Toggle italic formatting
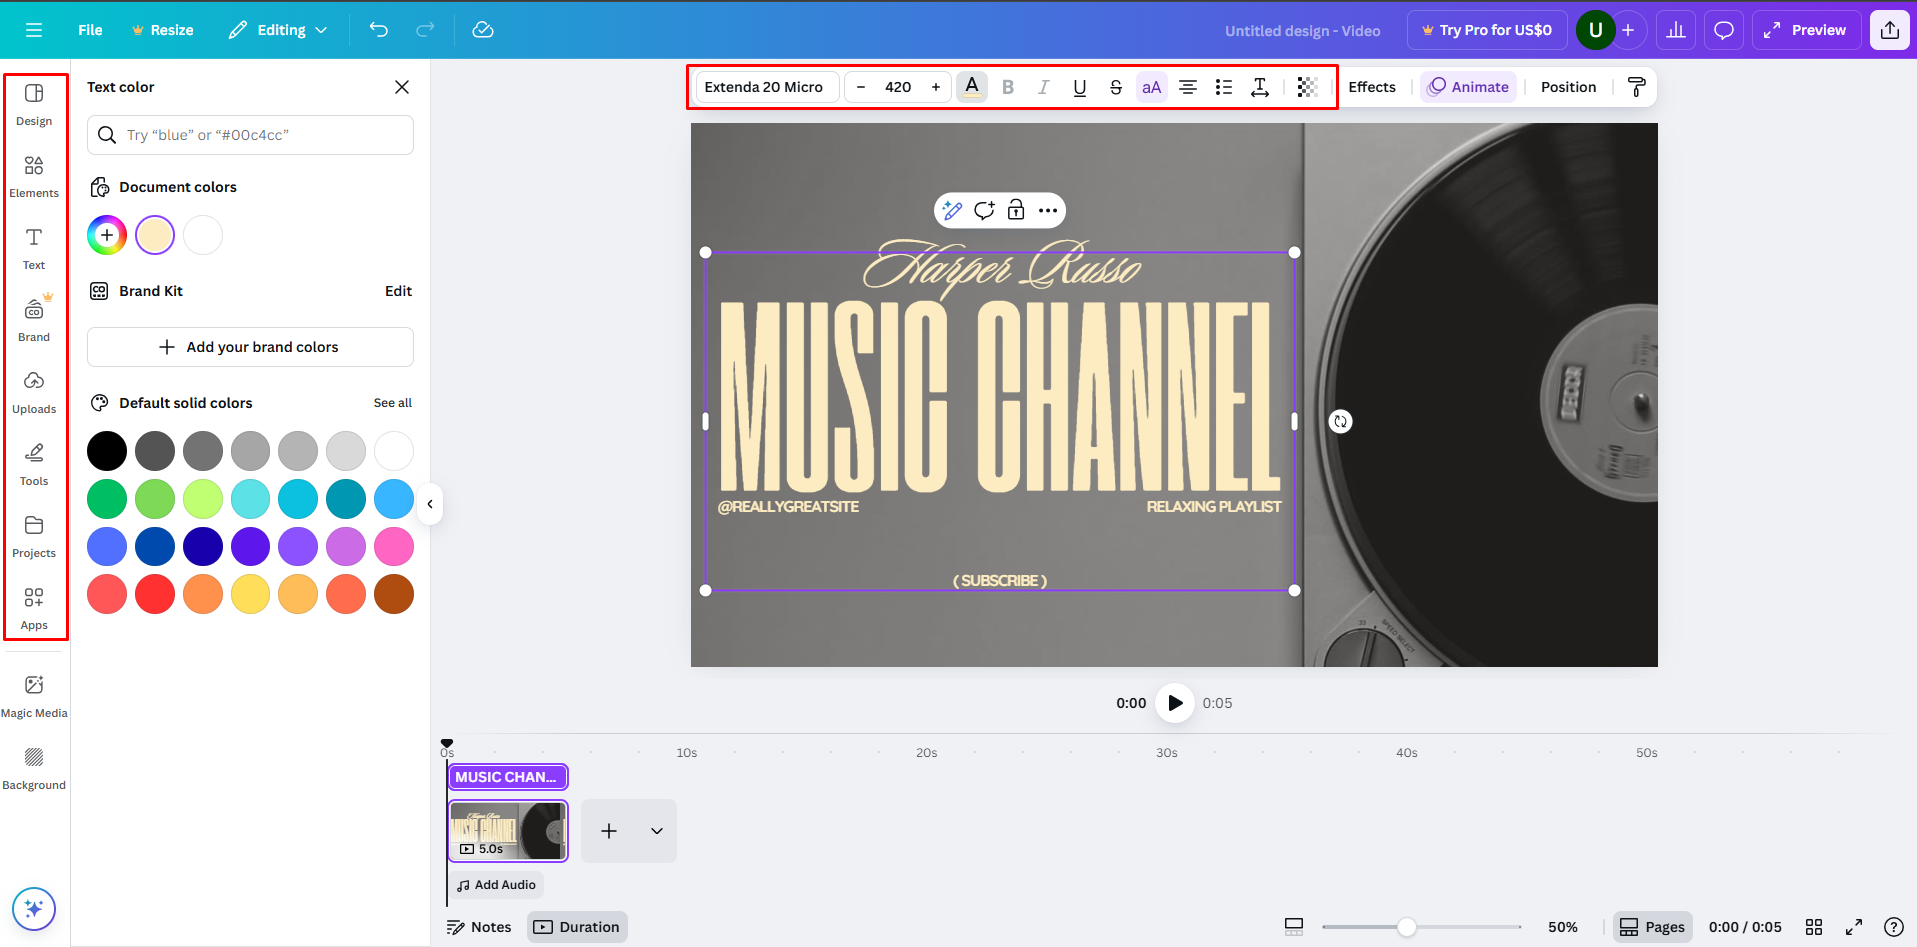This screenshot has height=947, width=1917. (x=1043, y=87)
